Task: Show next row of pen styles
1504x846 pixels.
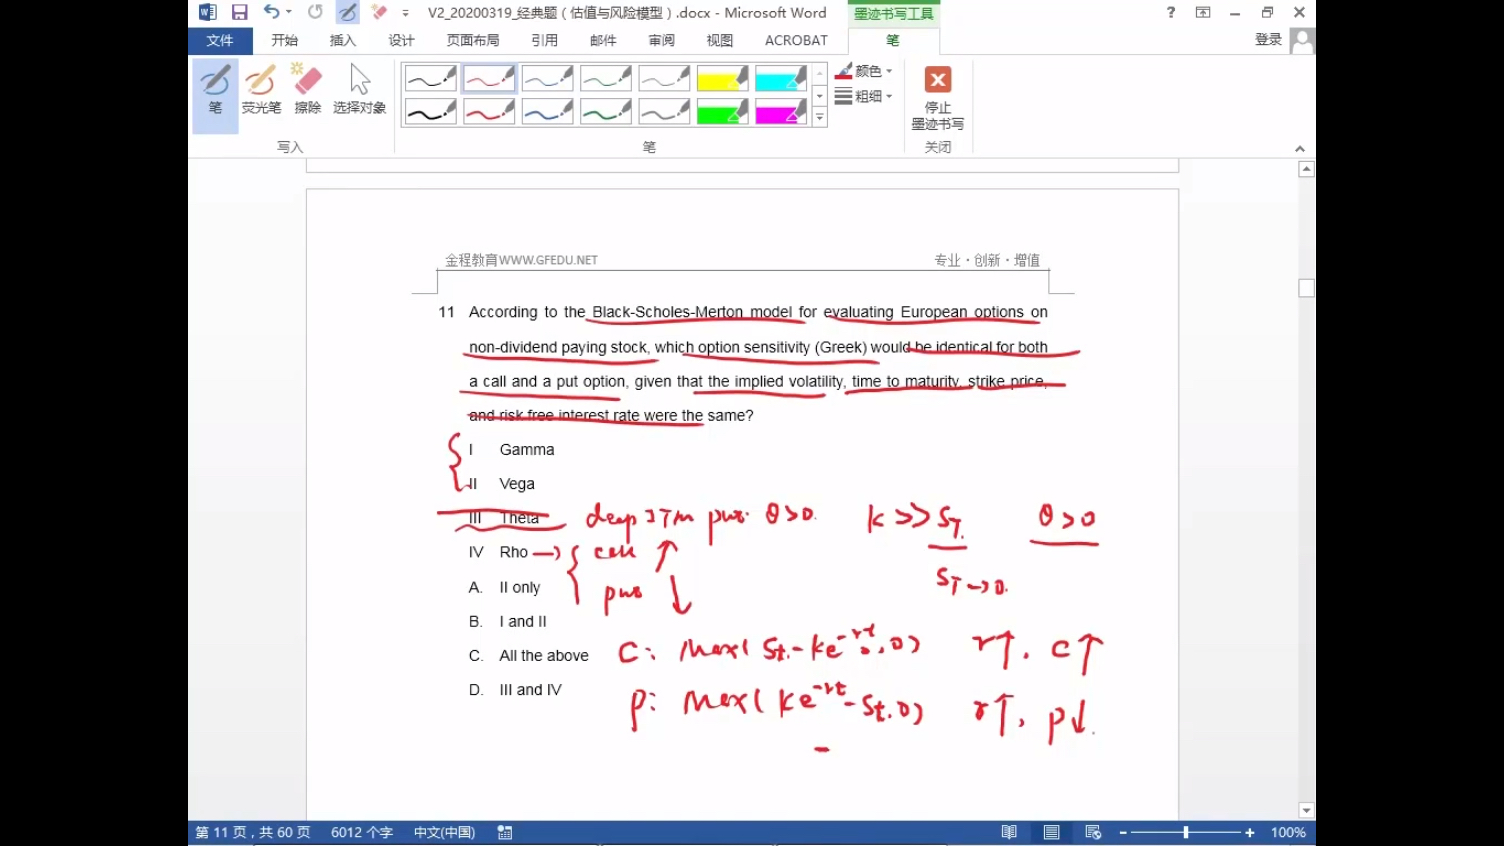Action: (820, 96)
